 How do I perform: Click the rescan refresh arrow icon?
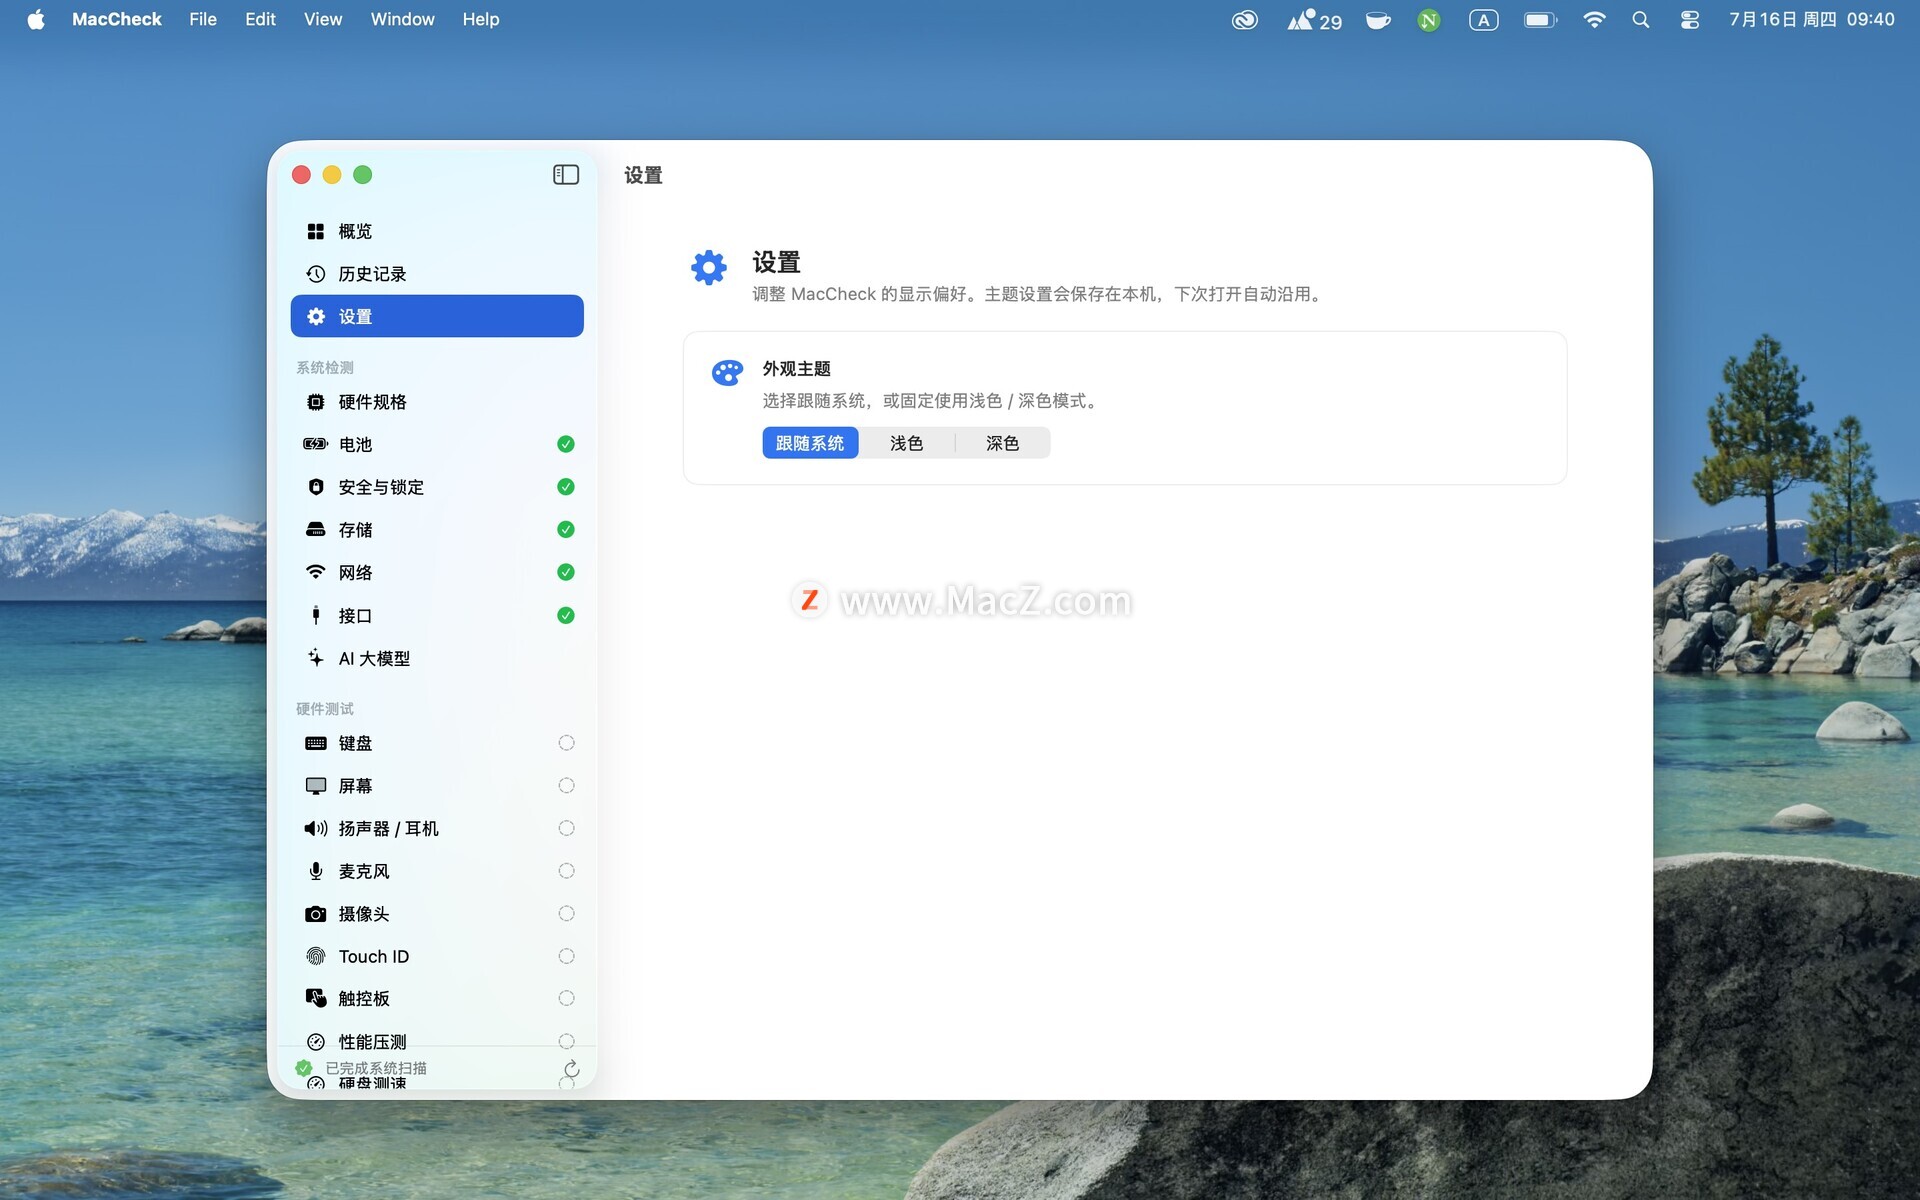[571, 1069]
